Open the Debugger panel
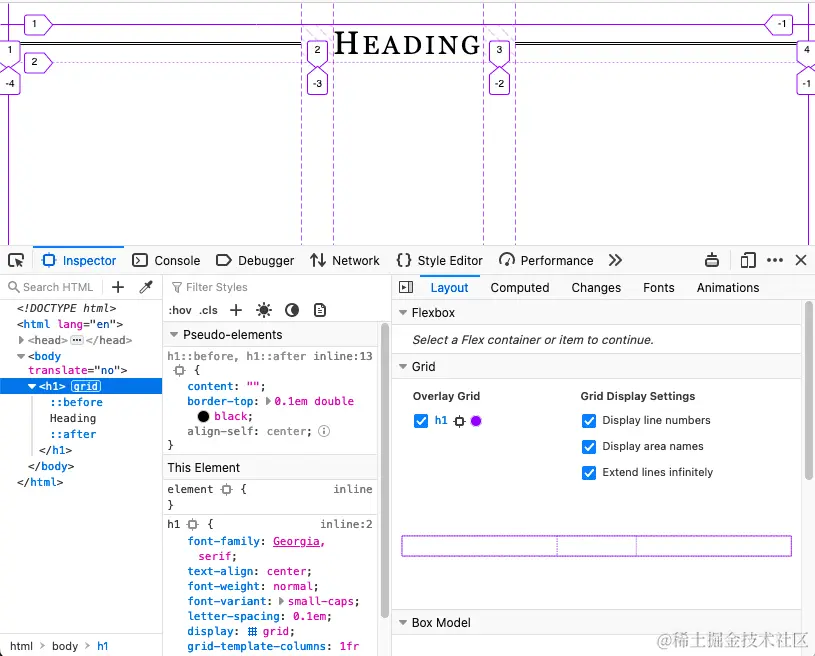 click(255, 260)
